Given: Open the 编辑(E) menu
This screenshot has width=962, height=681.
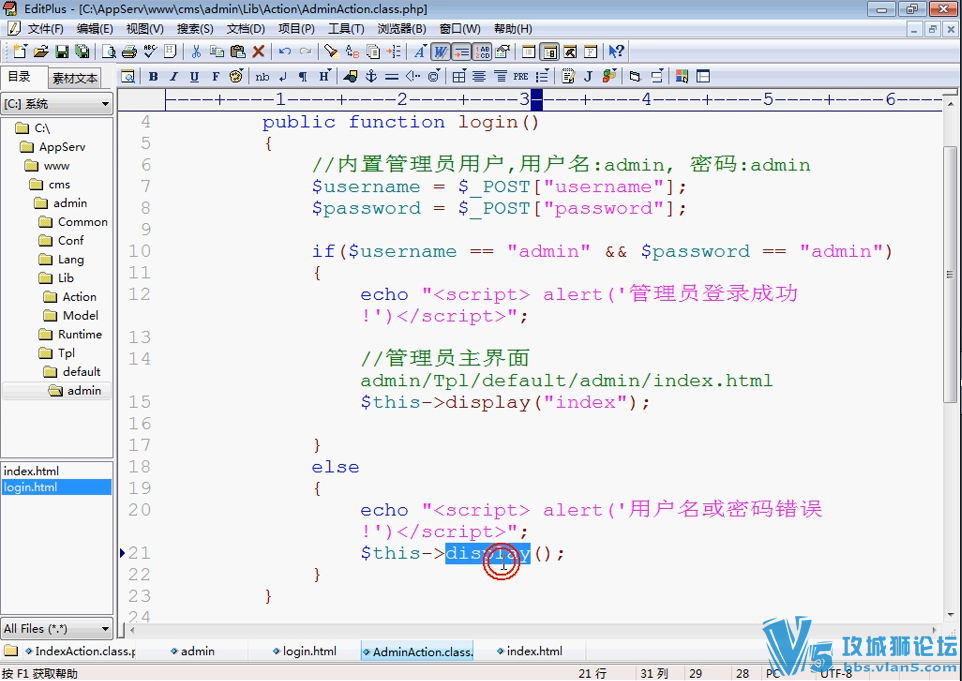Looking at the screenshot, I should (94, 29).
